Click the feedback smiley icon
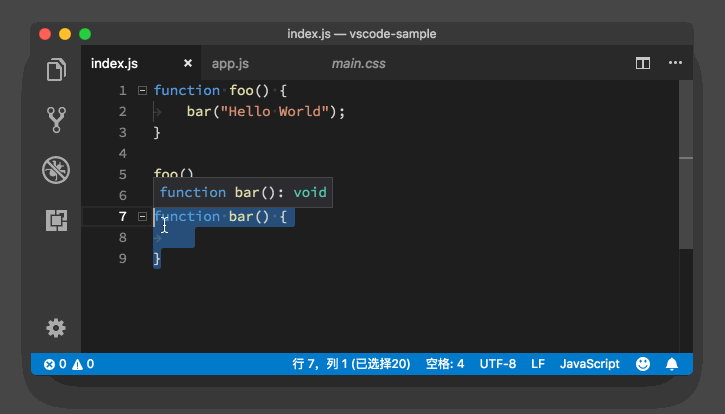This screenshot has height=414, width=725. coord(643,364)
